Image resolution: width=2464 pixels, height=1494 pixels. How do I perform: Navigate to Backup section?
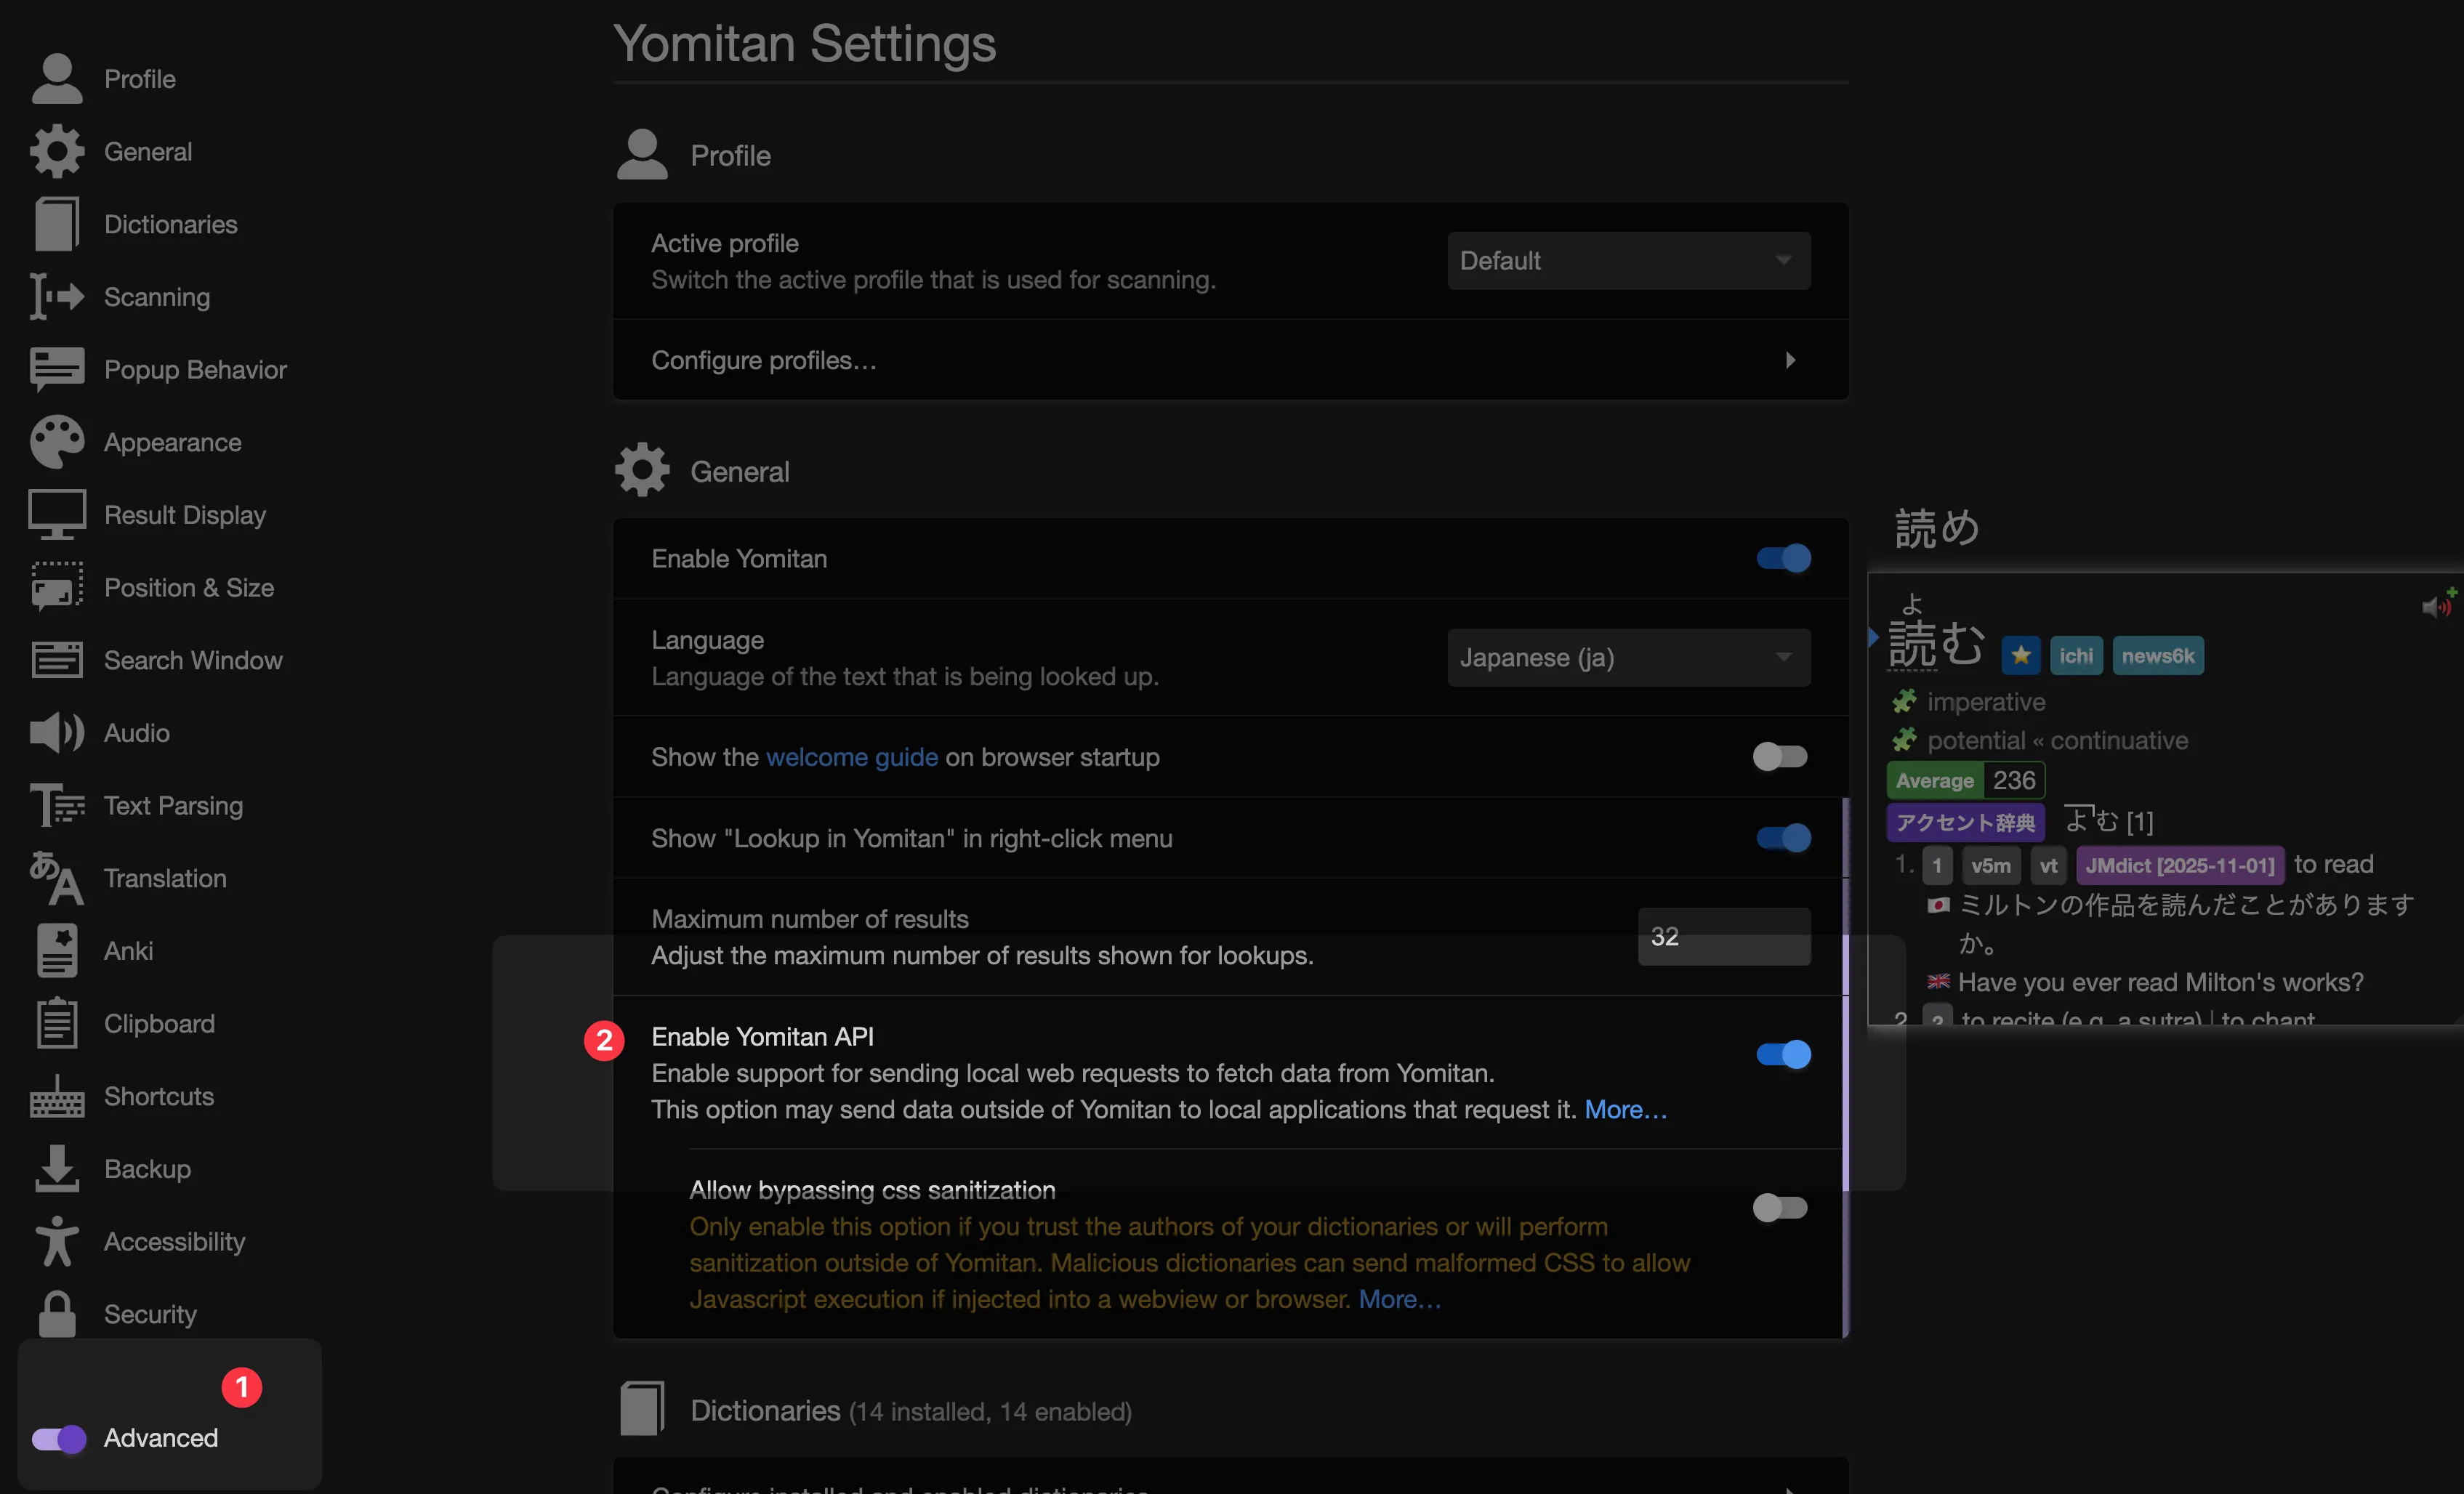[x=148, y=1169]
